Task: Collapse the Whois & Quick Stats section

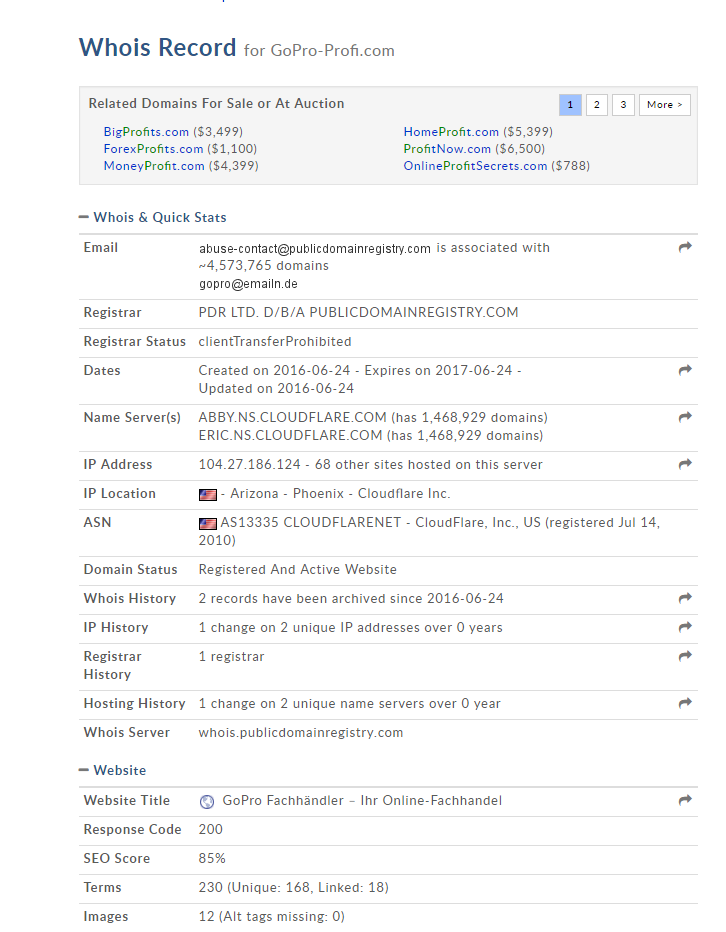Action: [x=153, y=218]
